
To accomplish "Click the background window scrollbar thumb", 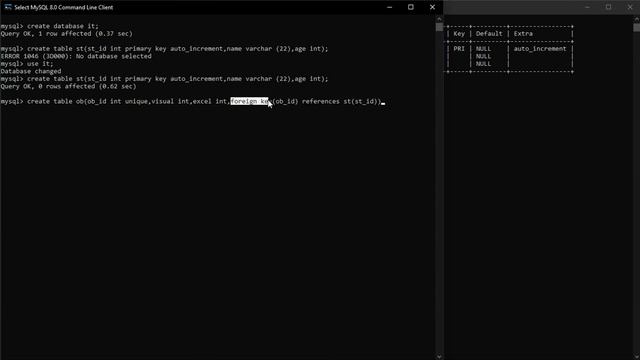I will [x=637, y=27].
